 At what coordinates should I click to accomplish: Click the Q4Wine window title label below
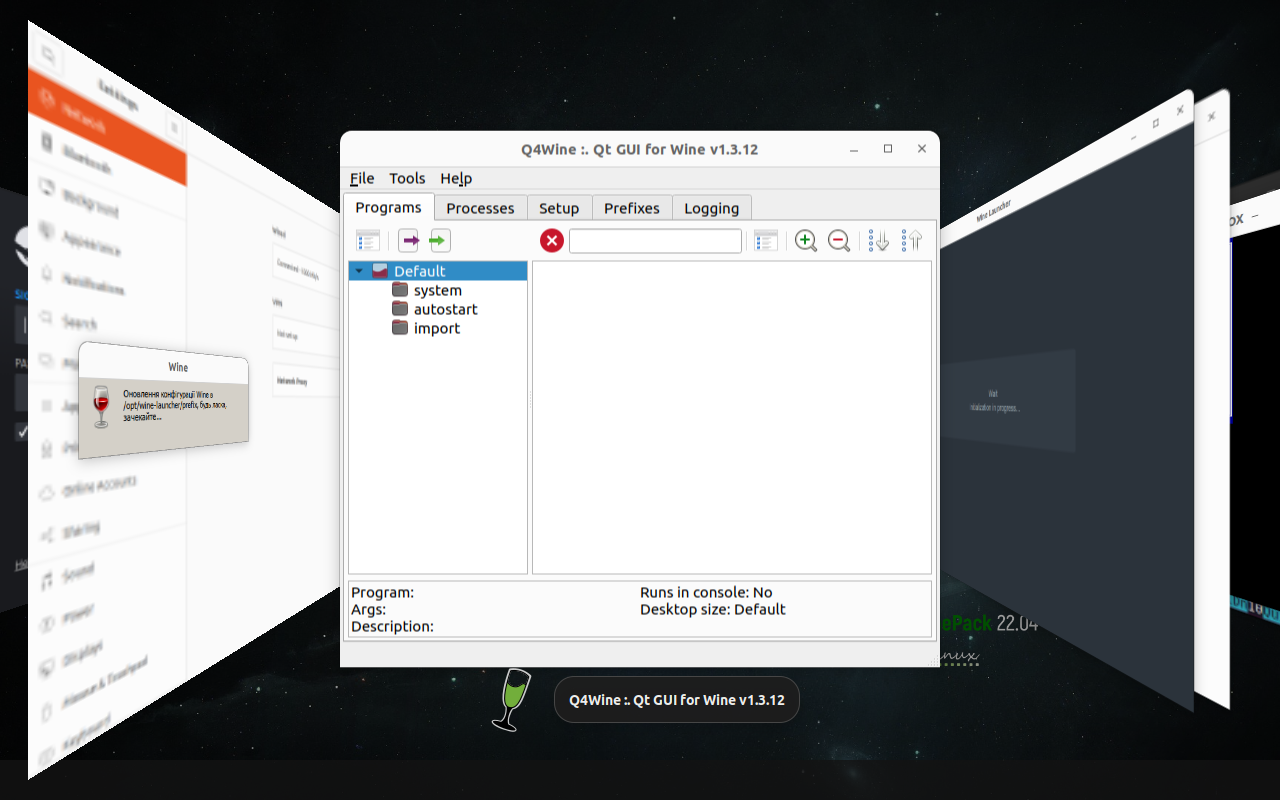tap(677, 700)
